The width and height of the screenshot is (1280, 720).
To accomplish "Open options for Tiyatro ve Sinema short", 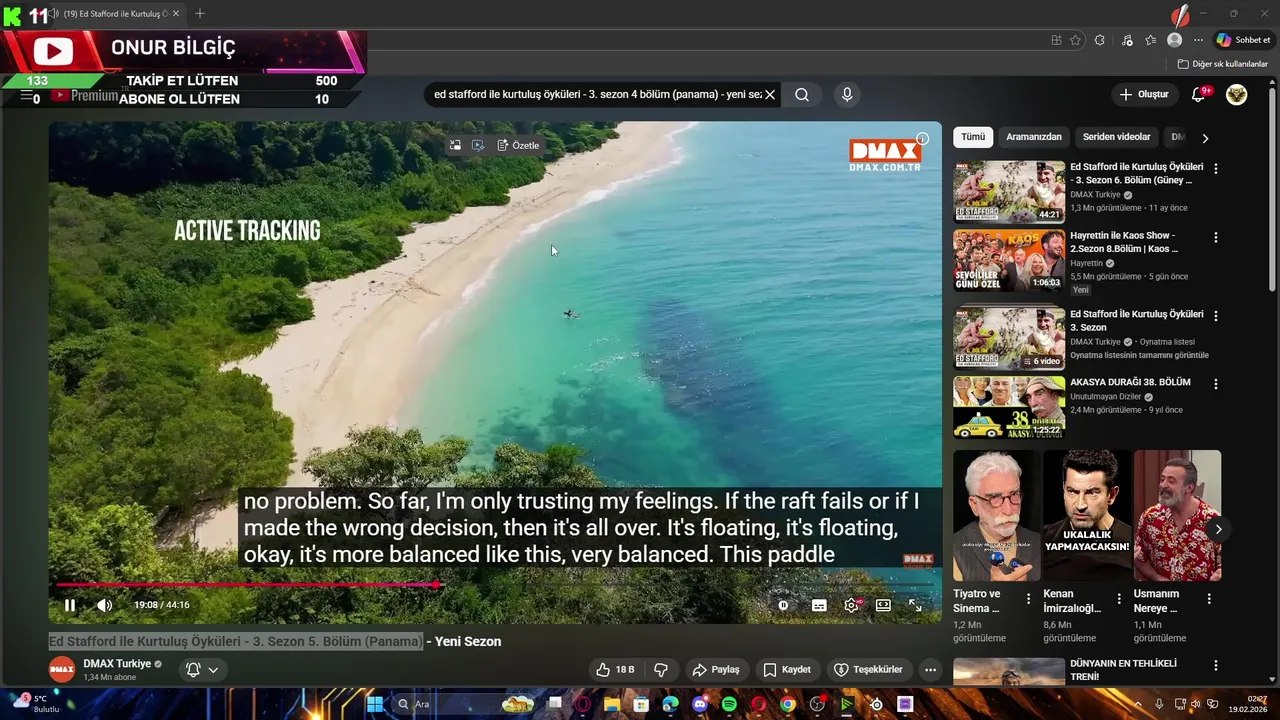I will (1028, 599).
